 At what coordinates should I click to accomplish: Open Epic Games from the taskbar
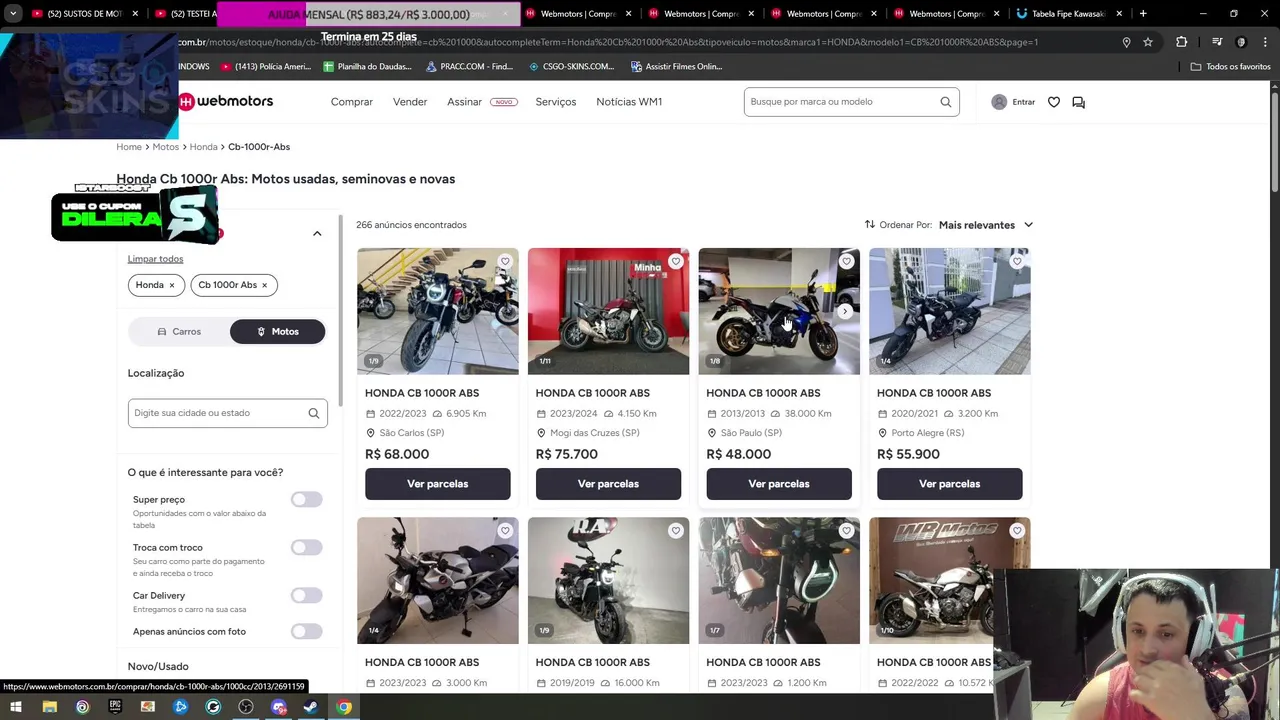(115, 707)
